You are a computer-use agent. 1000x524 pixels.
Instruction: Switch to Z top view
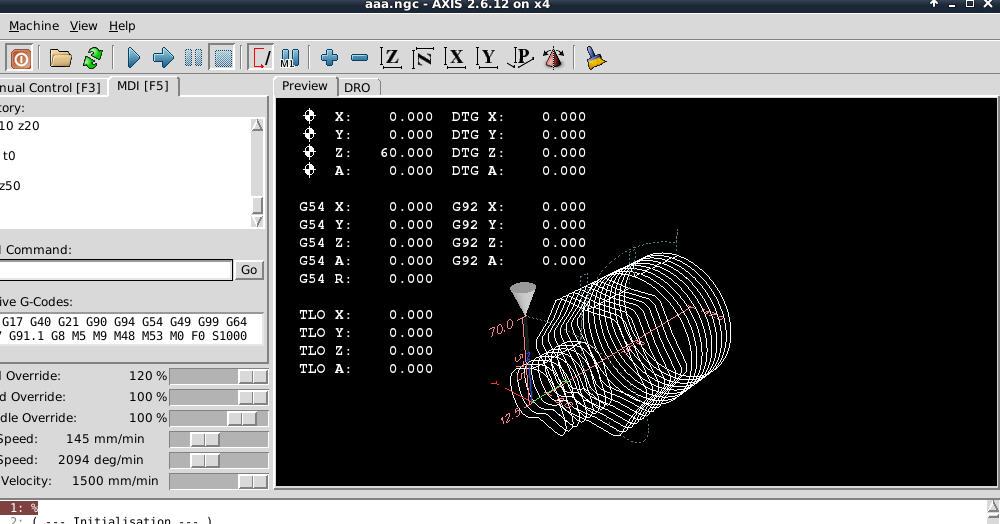tap(391, 58)
